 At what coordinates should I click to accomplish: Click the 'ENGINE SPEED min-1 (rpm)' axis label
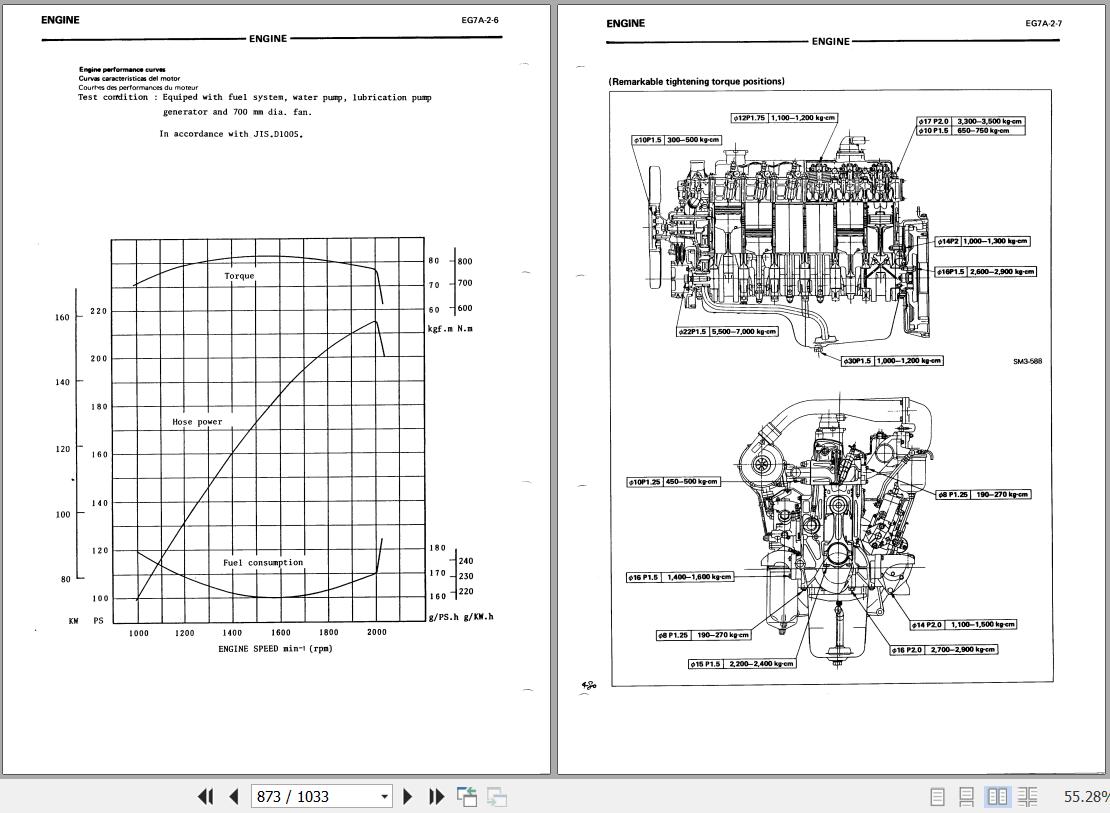coord(275,649)
